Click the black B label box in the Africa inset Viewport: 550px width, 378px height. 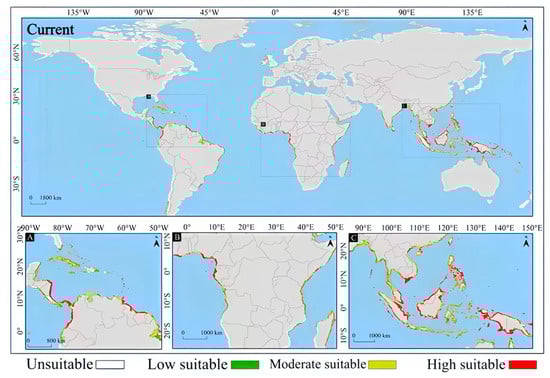(x=178, y=238)
